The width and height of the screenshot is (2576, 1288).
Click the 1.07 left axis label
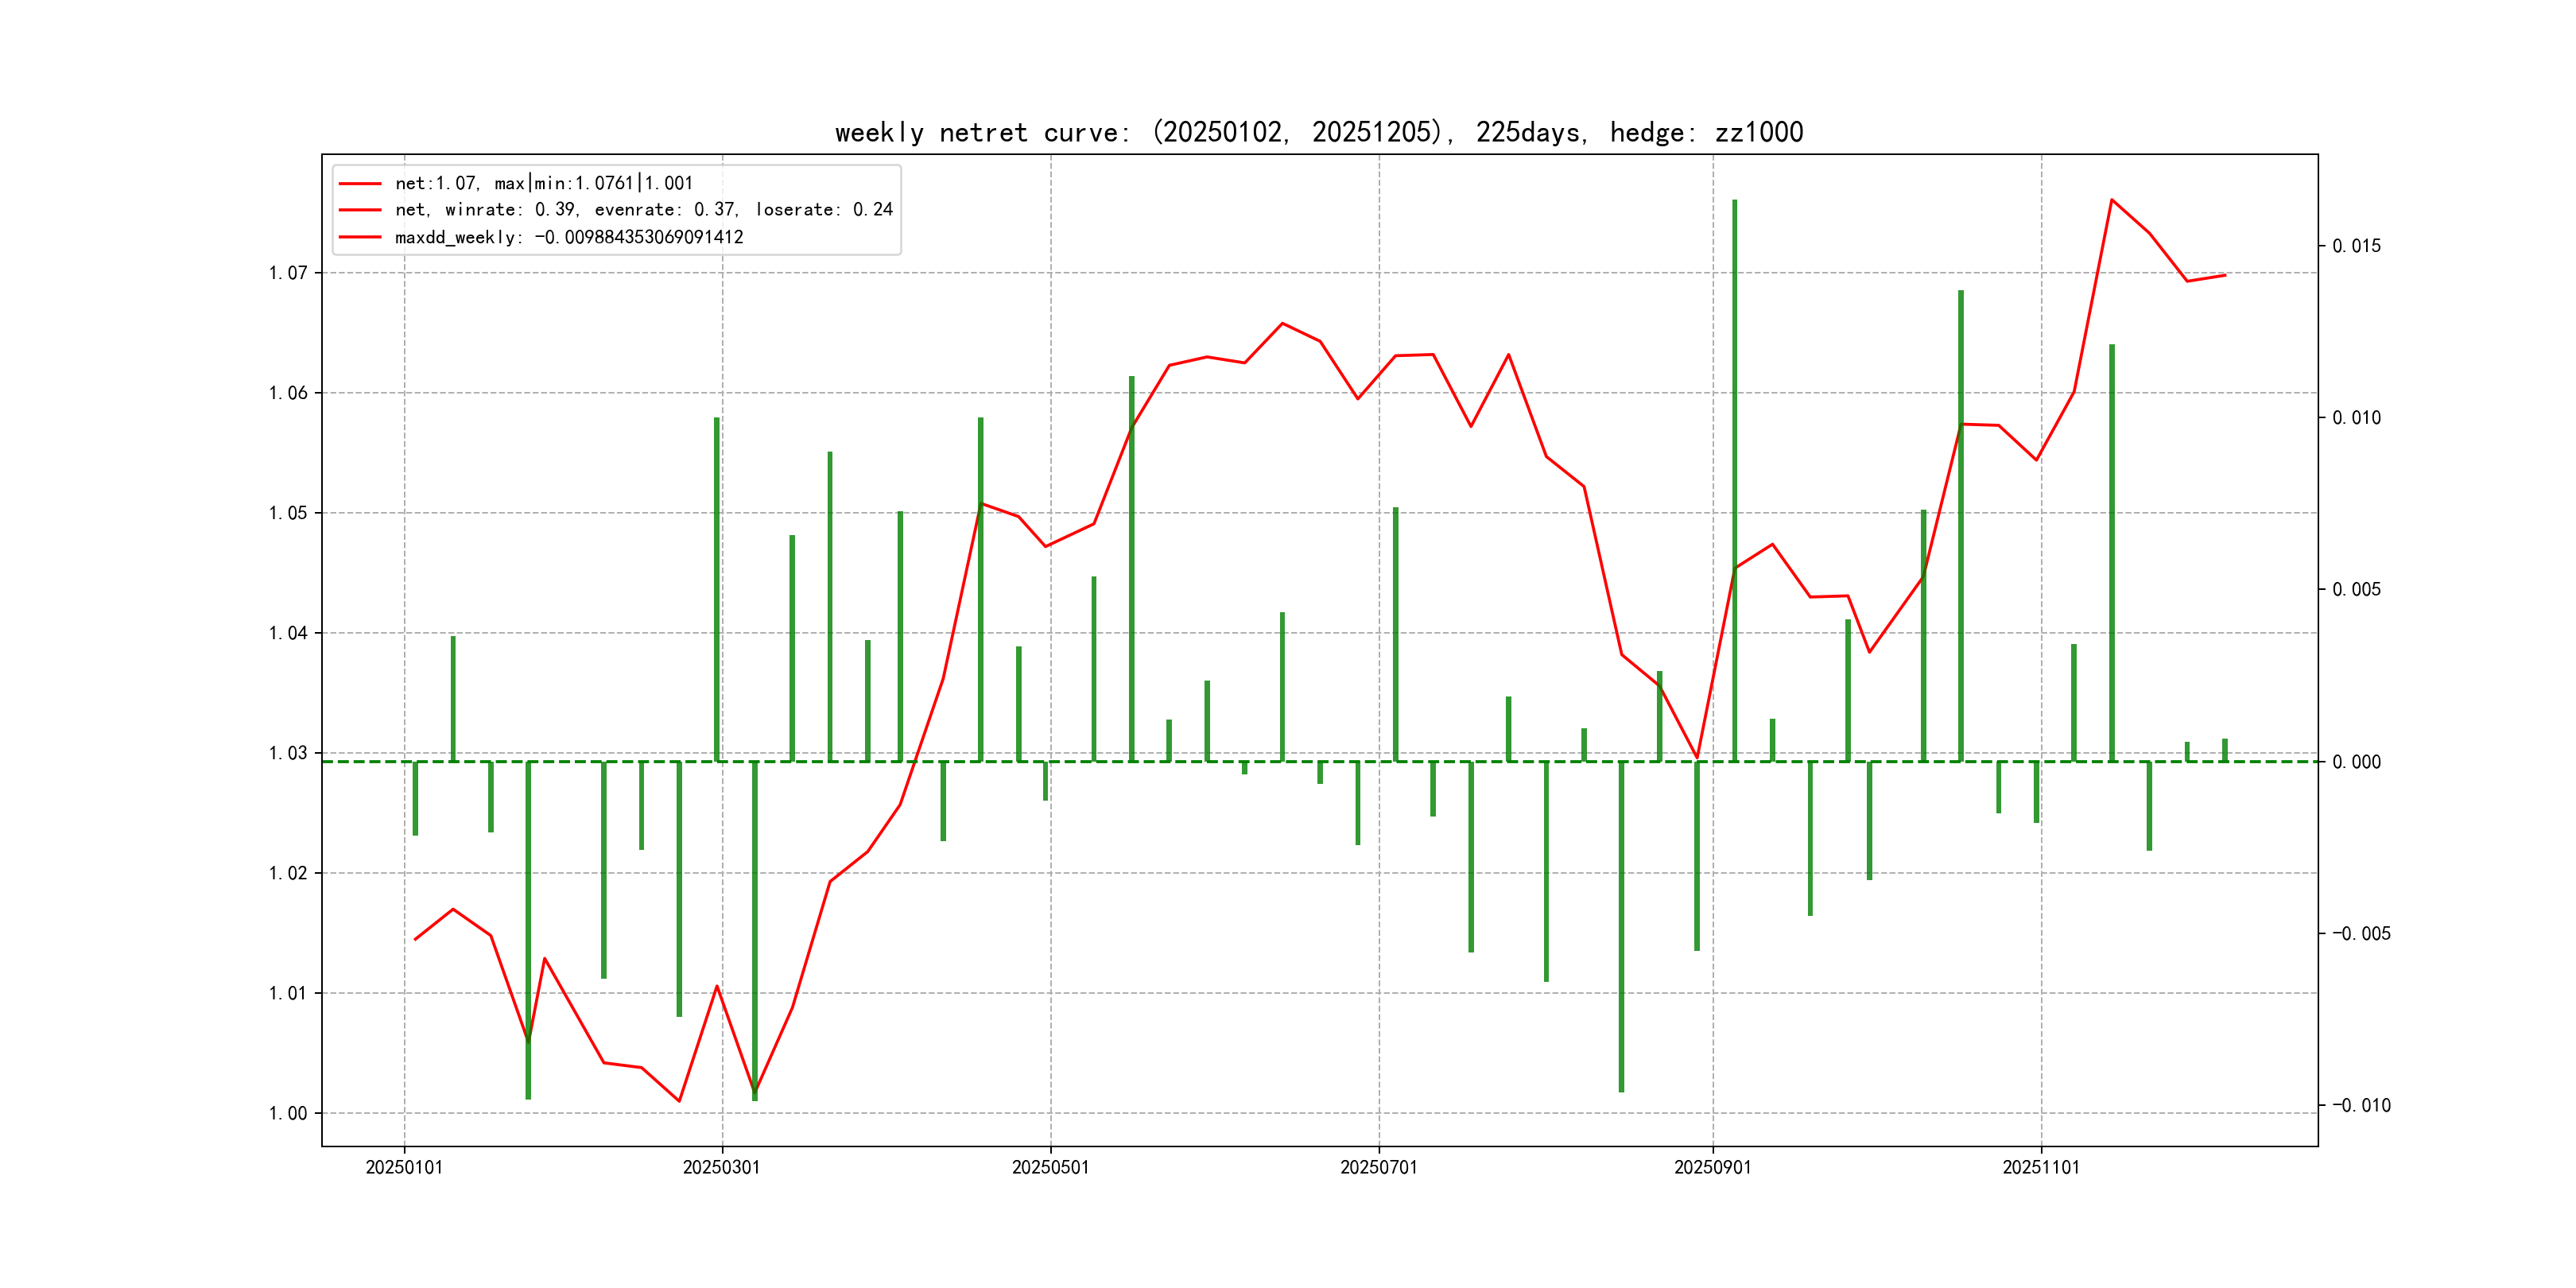288,273
